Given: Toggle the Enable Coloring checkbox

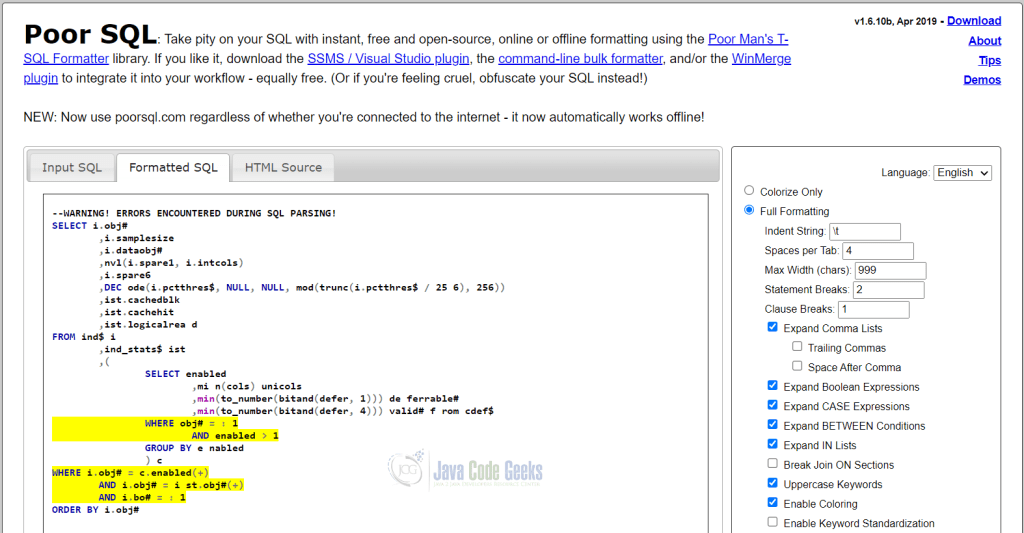Looking at the screenshot, I should click(773, 503).
